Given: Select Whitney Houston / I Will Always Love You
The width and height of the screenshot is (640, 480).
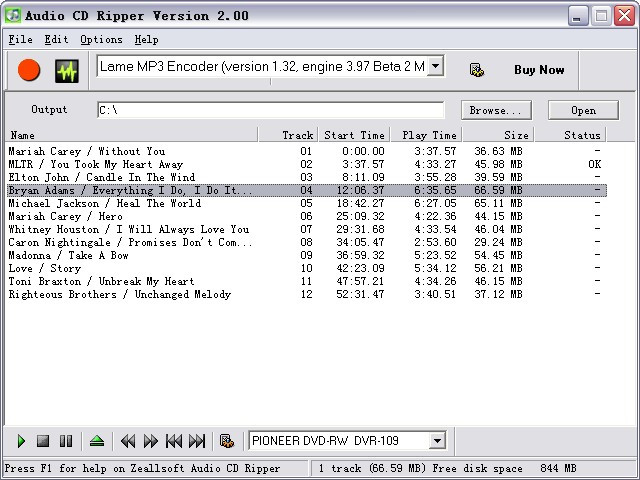Looking at the screenshot, I should click(x=307, y=229).
